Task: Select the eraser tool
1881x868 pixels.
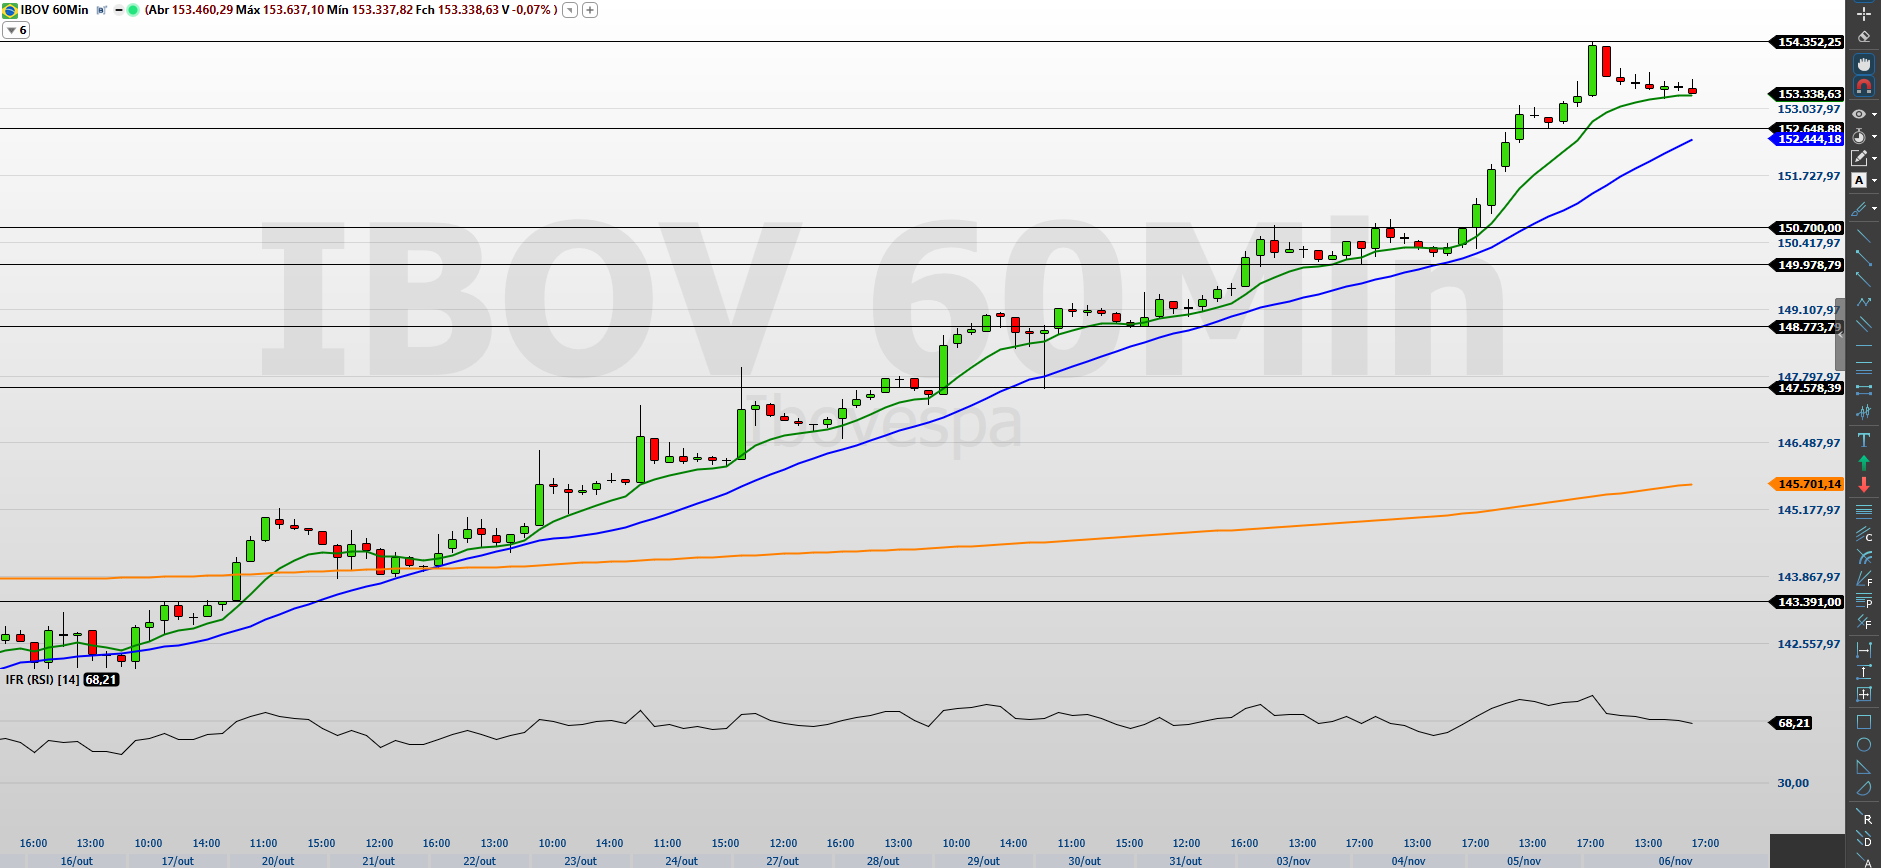Action: pos(1863,37)
